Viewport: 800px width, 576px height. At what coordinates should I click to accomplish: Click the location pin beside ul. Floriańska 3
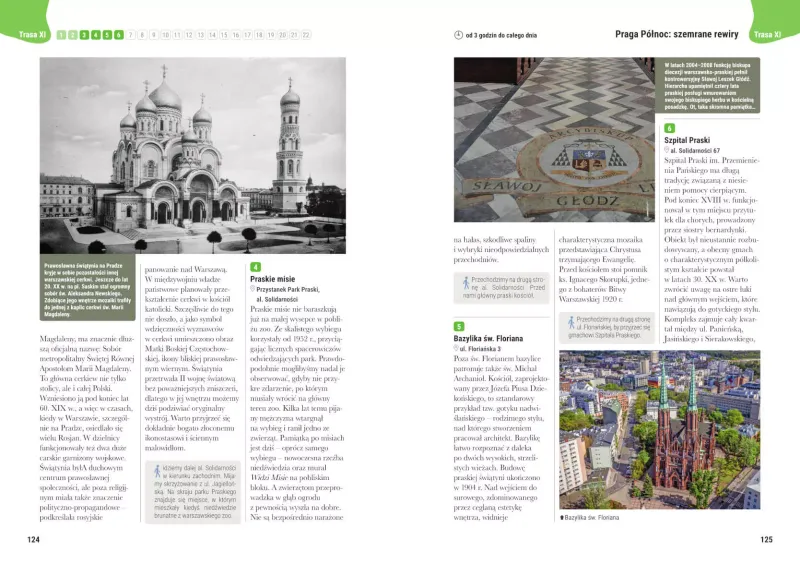click(x=456, y=348)
